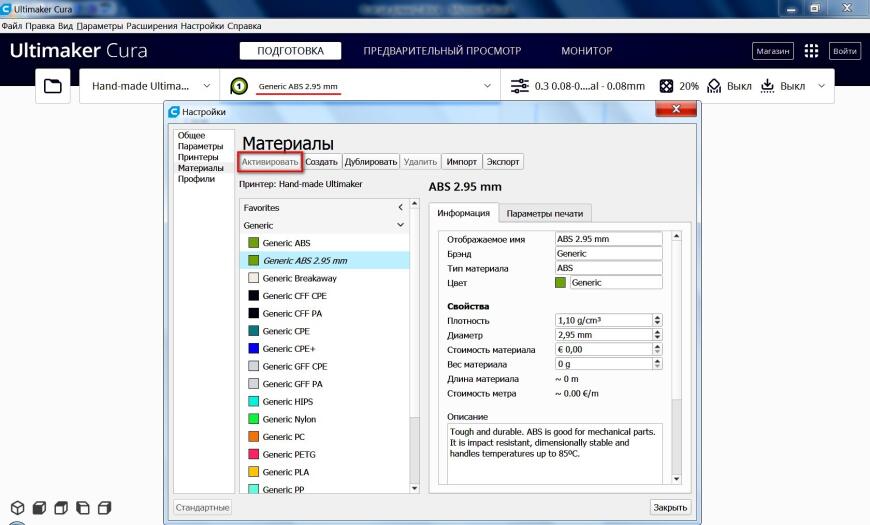The image size is (870, 525).
Task: Select Generic Breakaway in materials list
Action: (x=325, y=278)
